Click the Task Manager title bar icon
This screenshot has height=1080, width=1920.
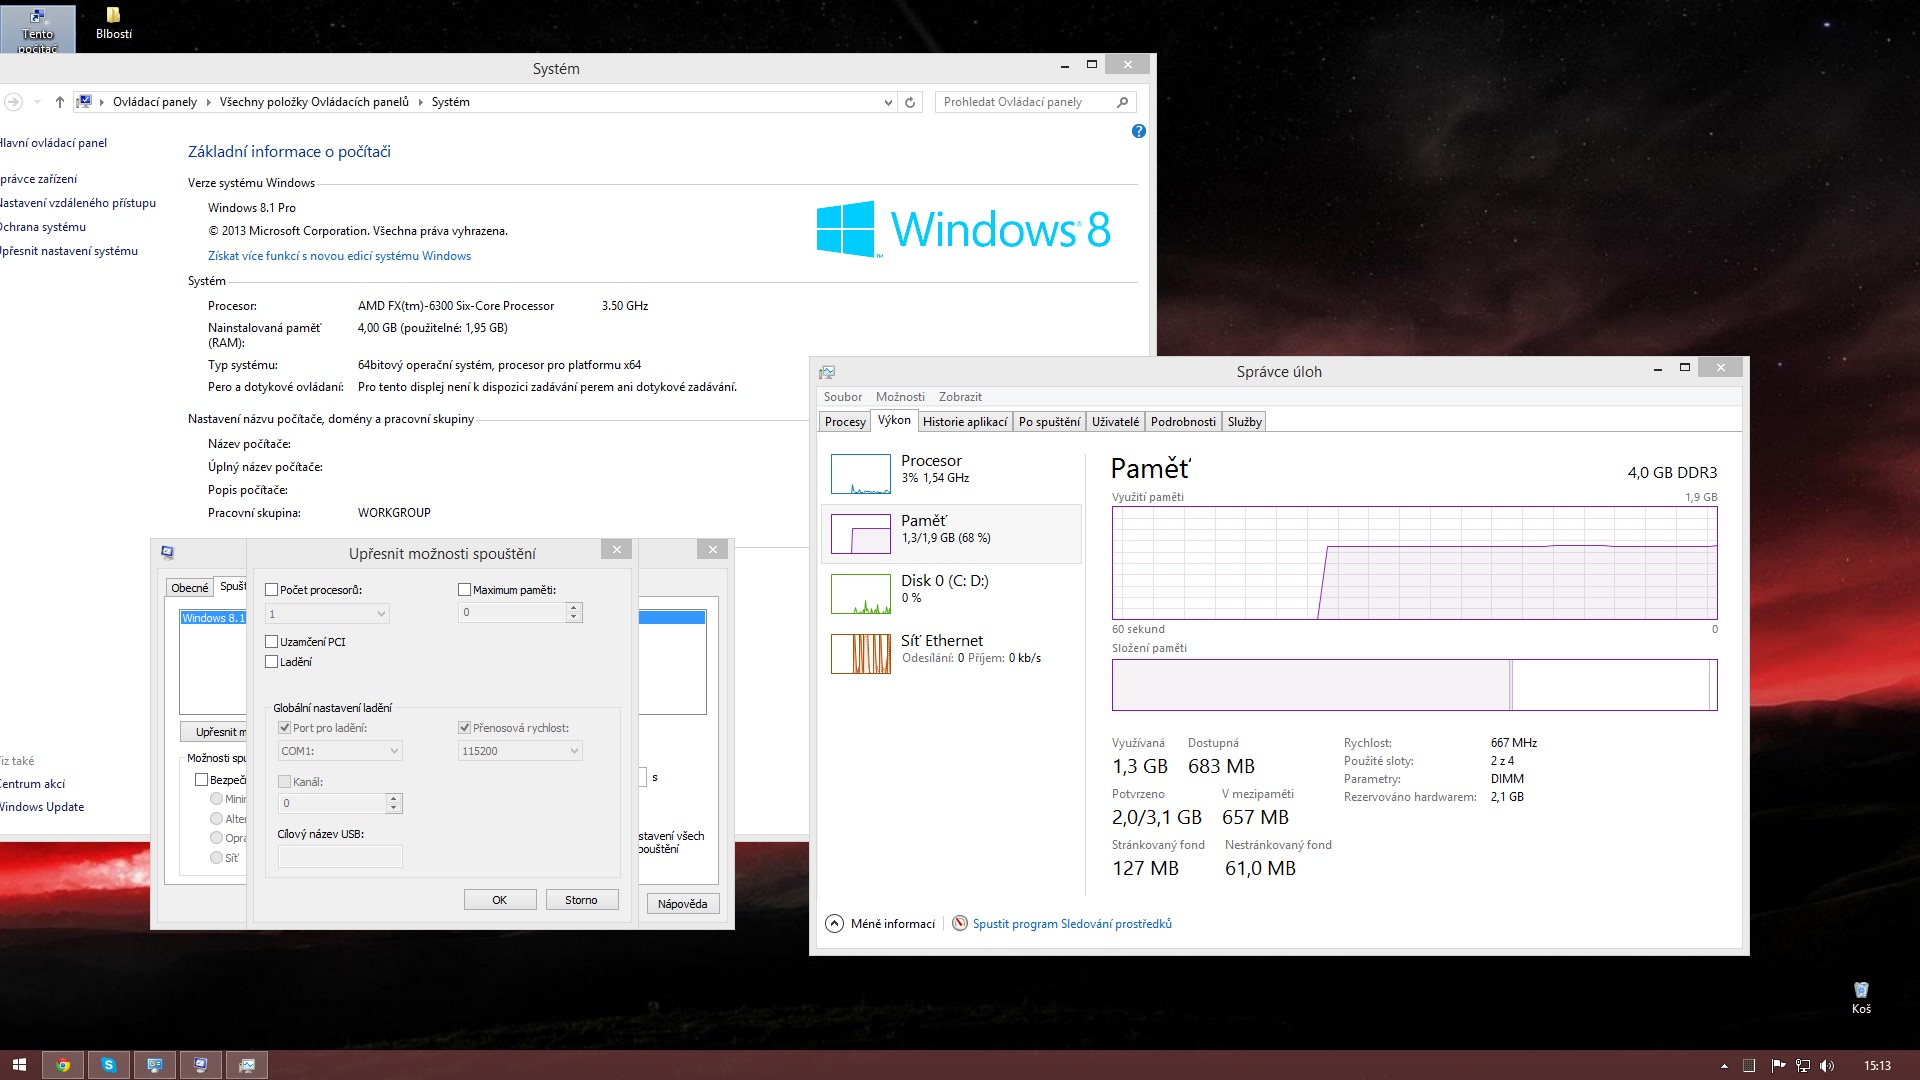tap(827, 372)
